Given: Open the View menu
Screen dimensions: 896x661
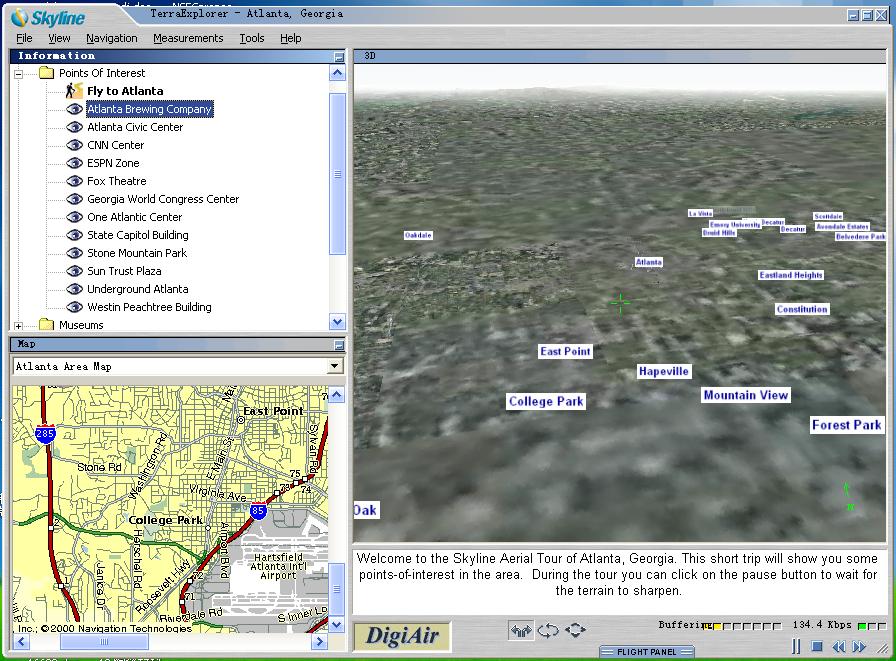Looking at the screenshot, I should [x=59, y=38].
